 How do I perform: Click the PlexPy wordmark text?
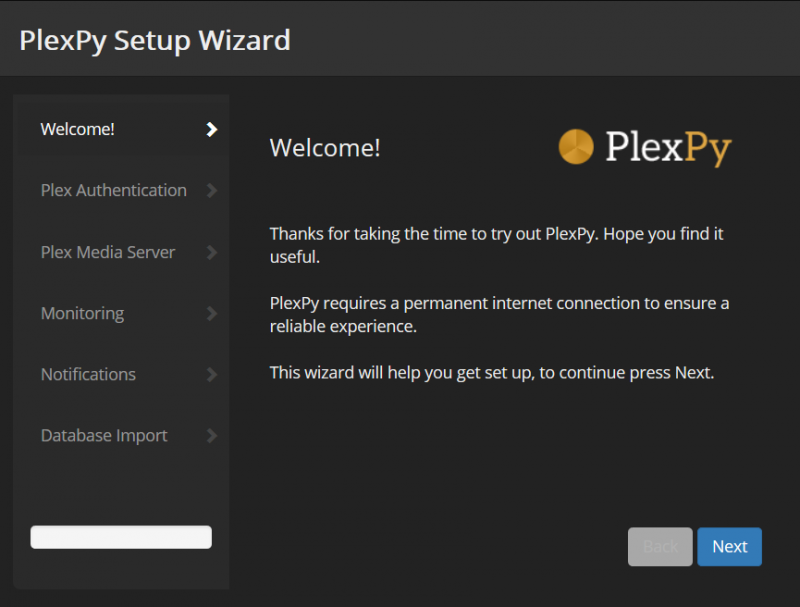[668, 148]
